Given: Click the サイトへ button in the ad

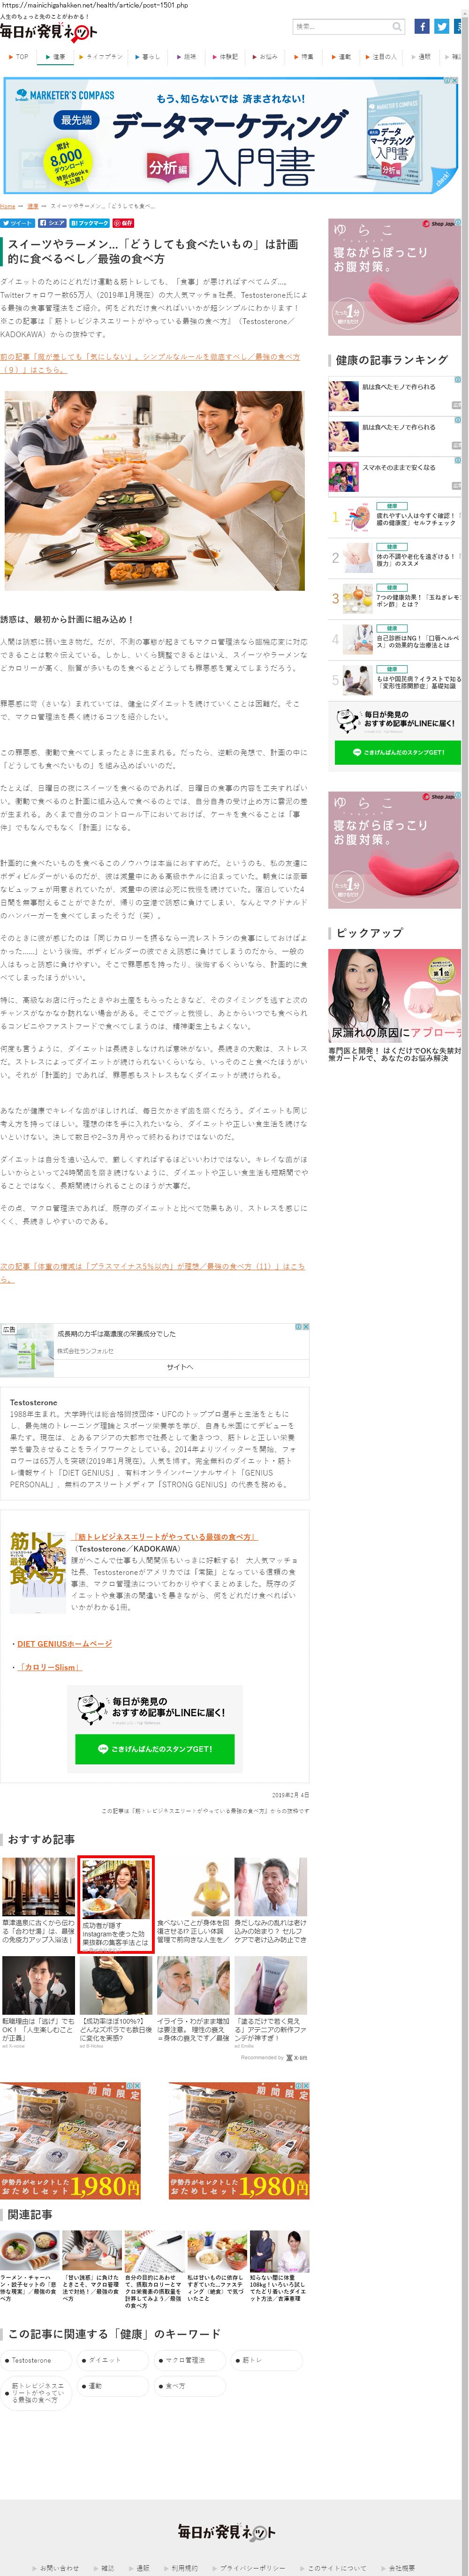Looking at the screenshot, I should 180,1366.
